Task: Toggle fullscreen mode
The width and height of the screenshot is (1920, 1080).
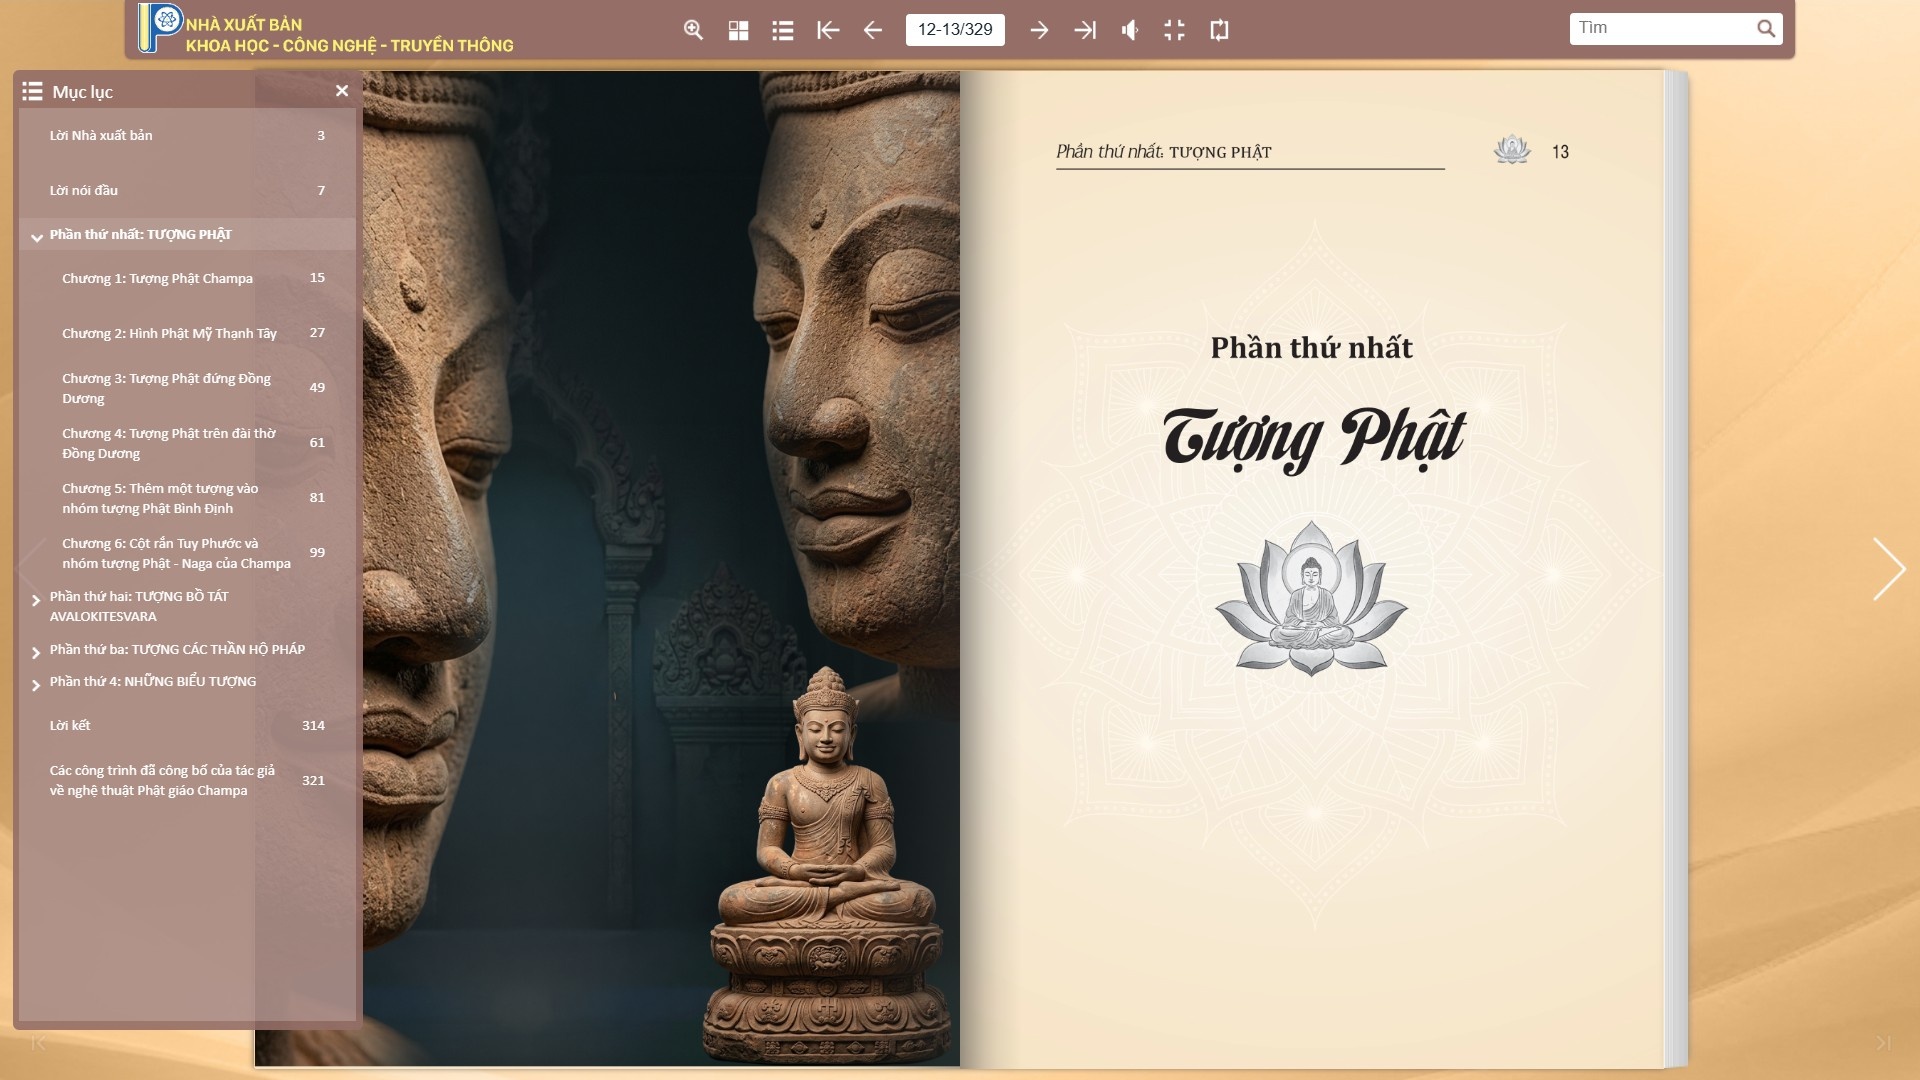Action: [1173, 30]
